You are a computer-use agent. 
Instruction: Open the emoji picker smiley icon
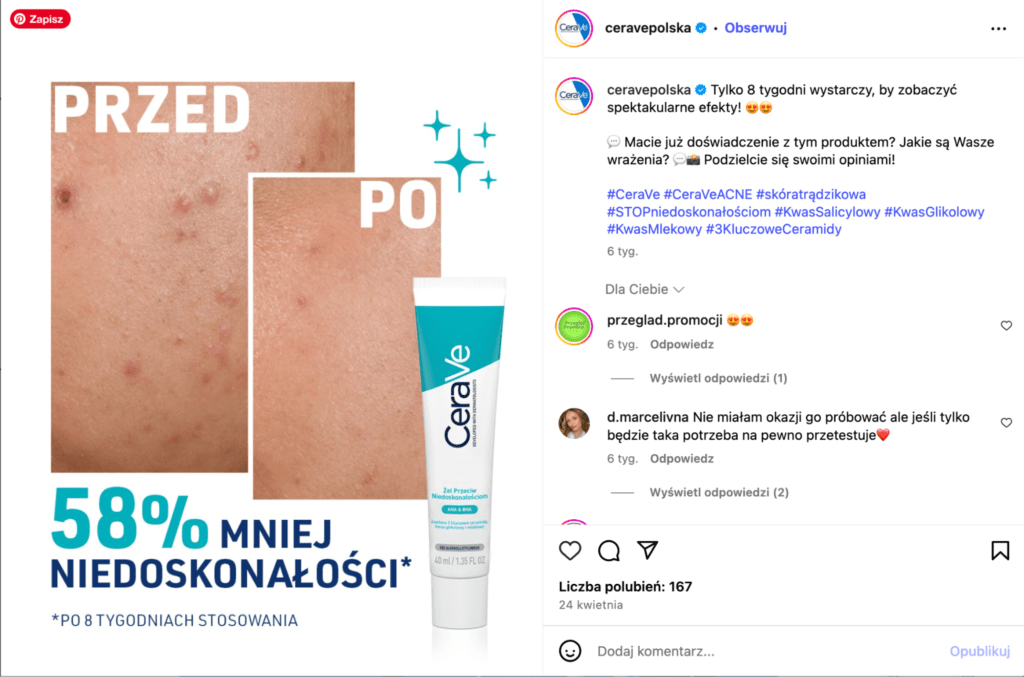pyautogui.click(x=570, y=651)
